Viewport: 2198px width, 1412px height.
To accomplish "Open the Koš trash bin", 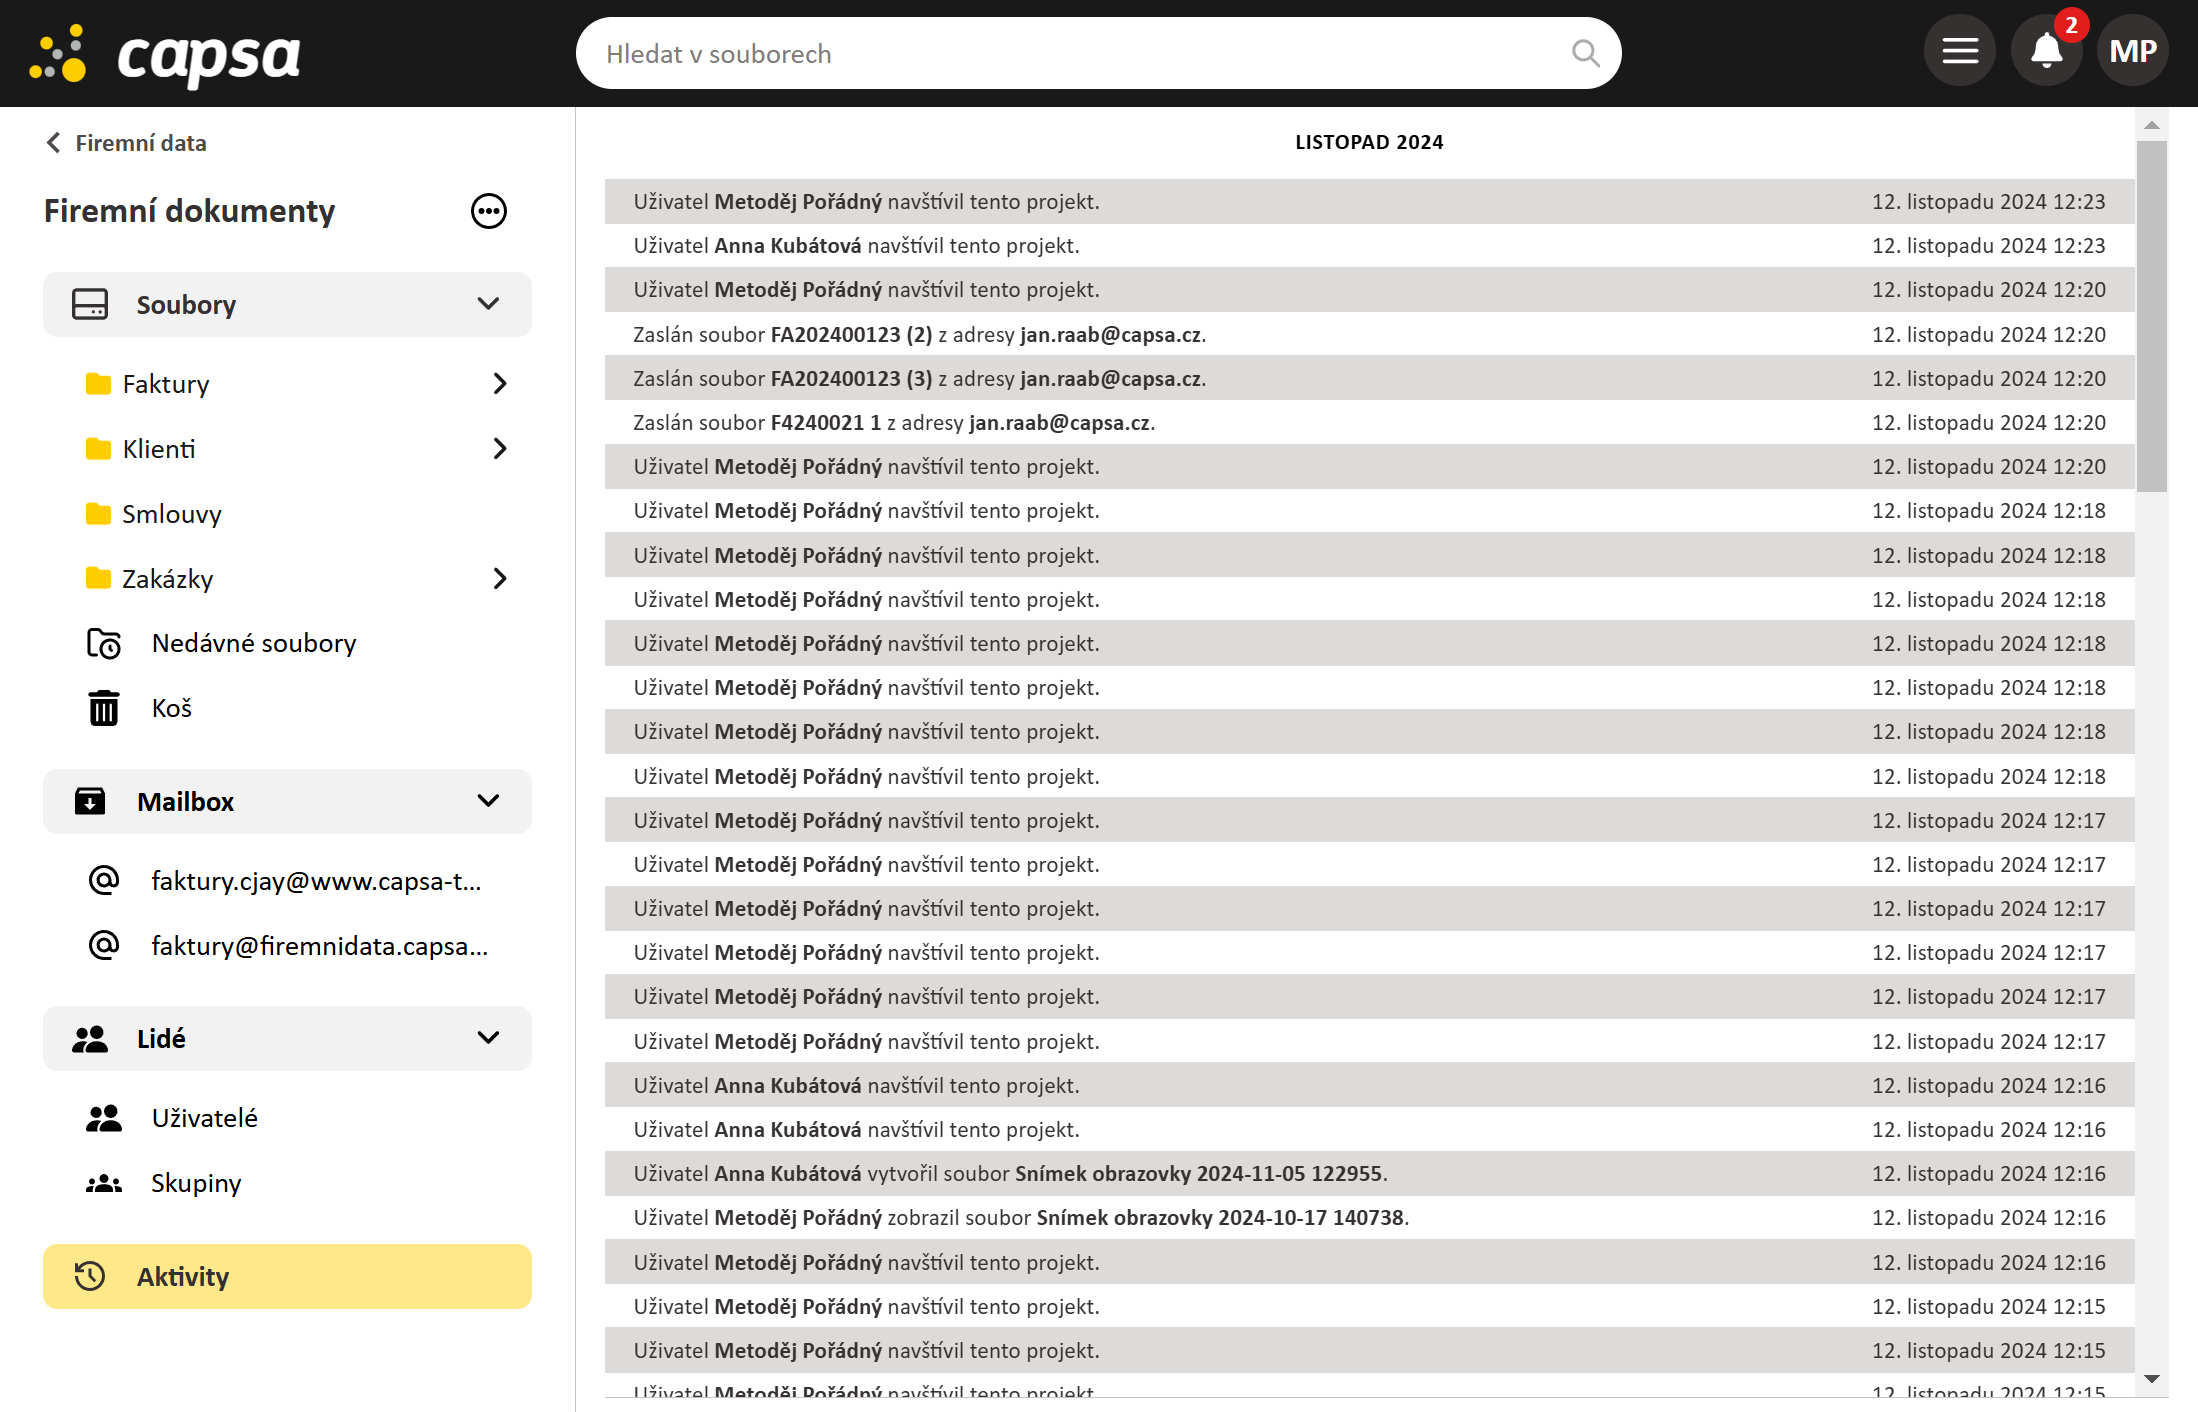I will tap(171, 708).
